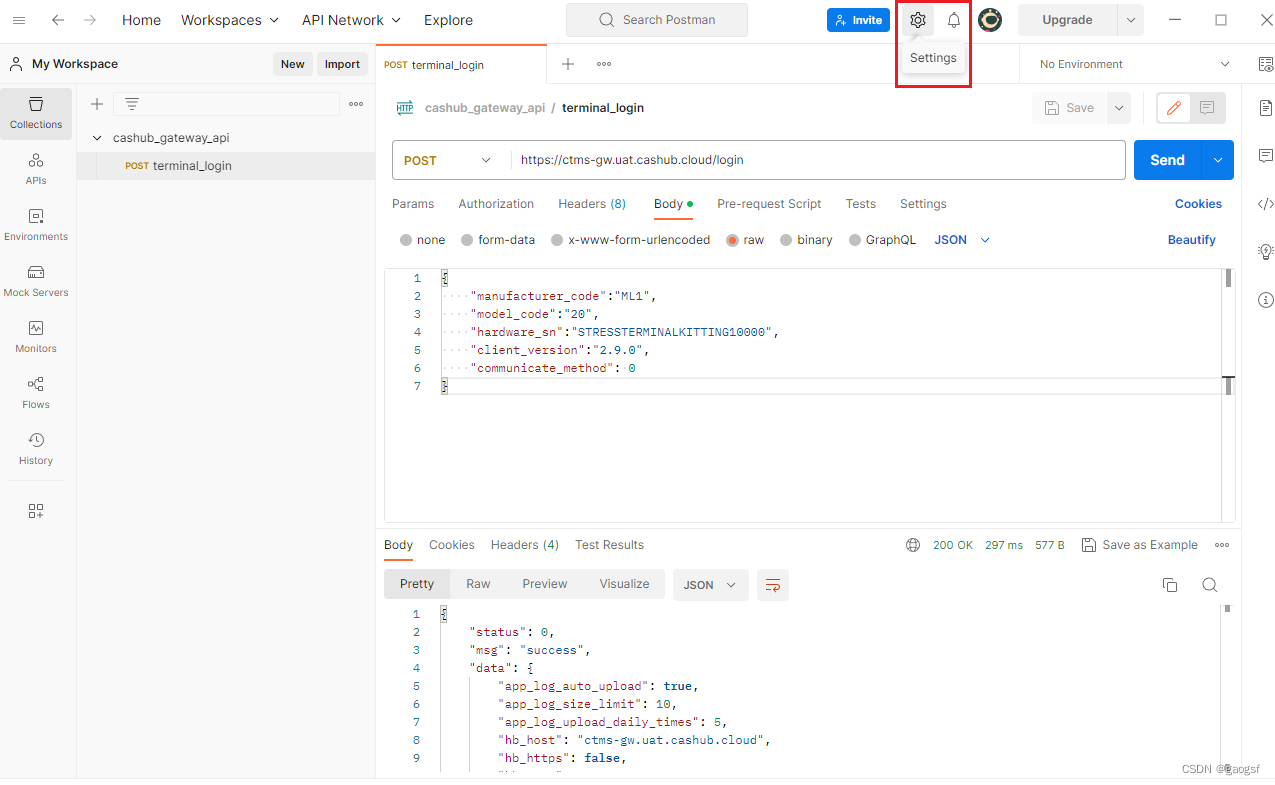Switch to the Headers (8) tab
The width and height of the screenshot is (1275, 785).
pos(591,203)
